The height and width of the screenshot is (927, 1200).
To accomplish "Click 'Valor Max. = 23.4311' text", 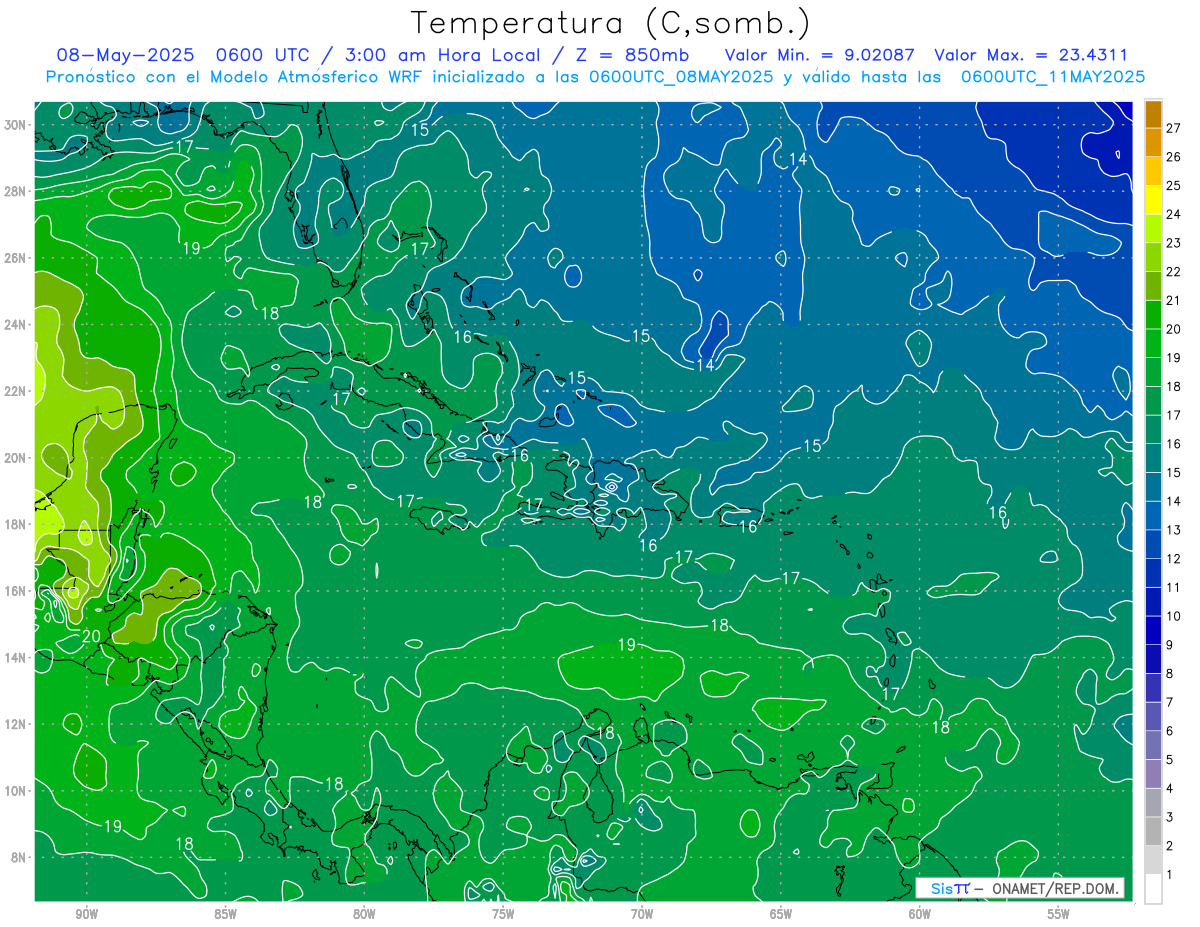I will pos(1030,55).
